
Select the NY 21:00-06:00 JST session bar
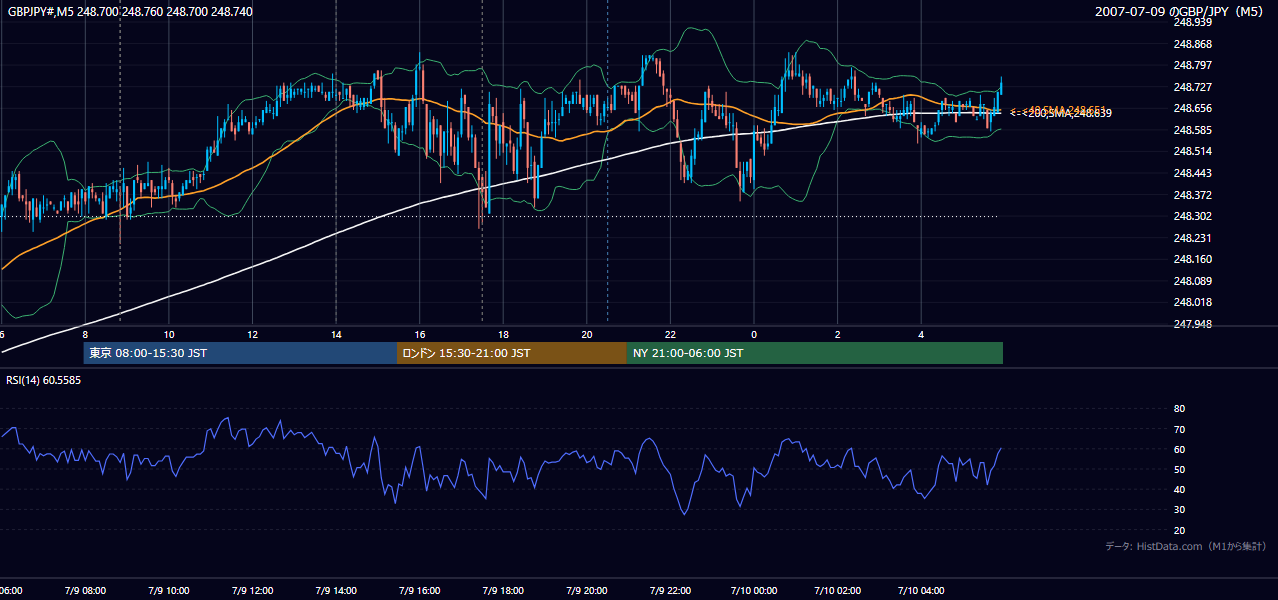point(815,353)
